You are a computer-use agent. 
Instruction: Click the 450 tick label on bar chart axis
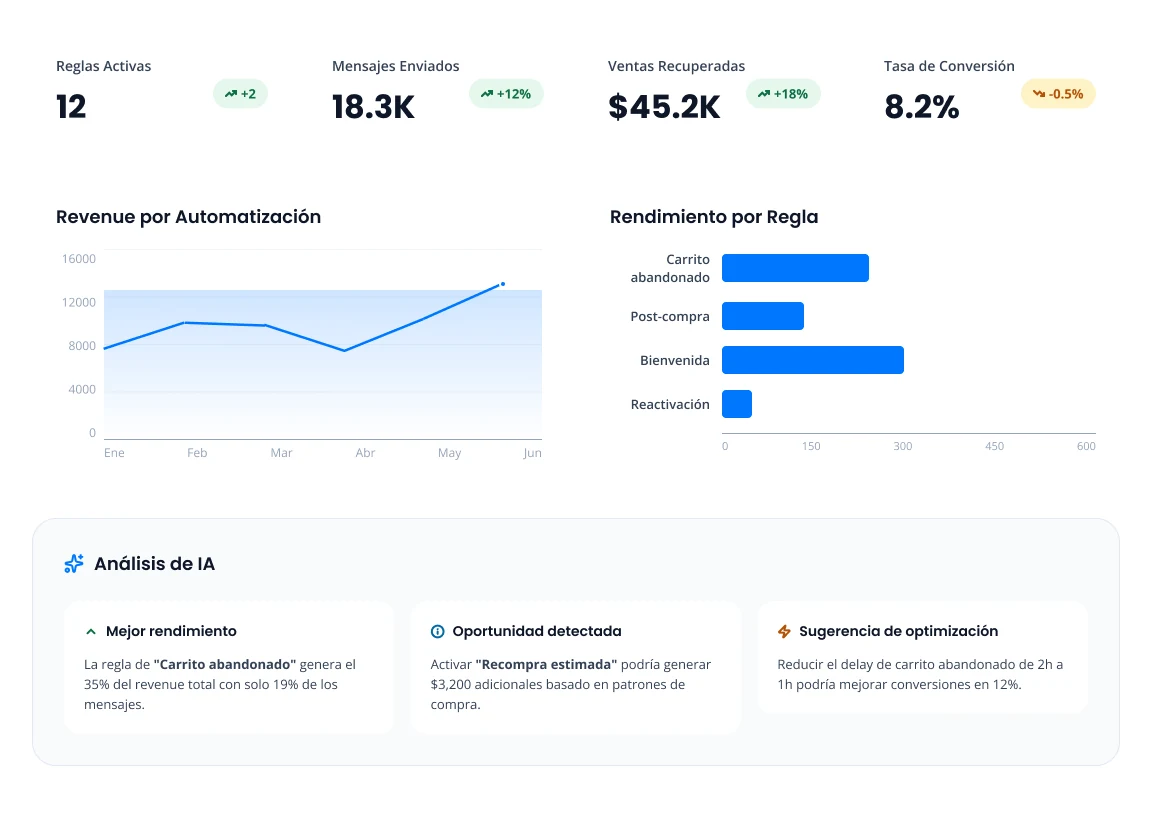coord(995,447)
